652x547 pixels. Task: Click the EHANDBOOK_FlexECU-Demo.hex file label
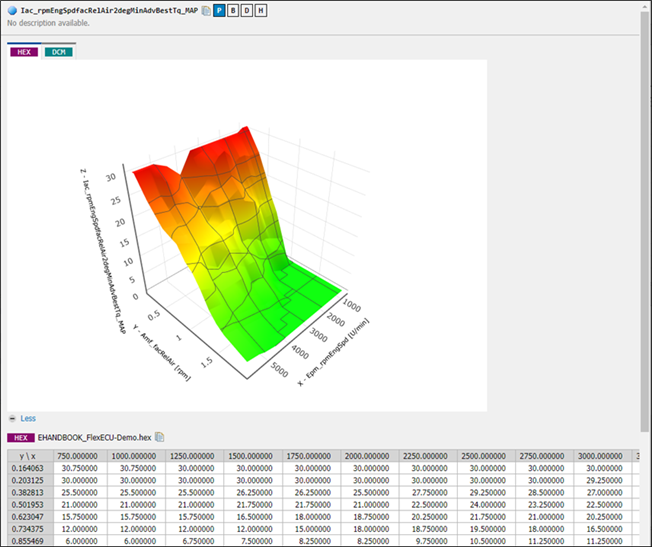tap(94, 437)
